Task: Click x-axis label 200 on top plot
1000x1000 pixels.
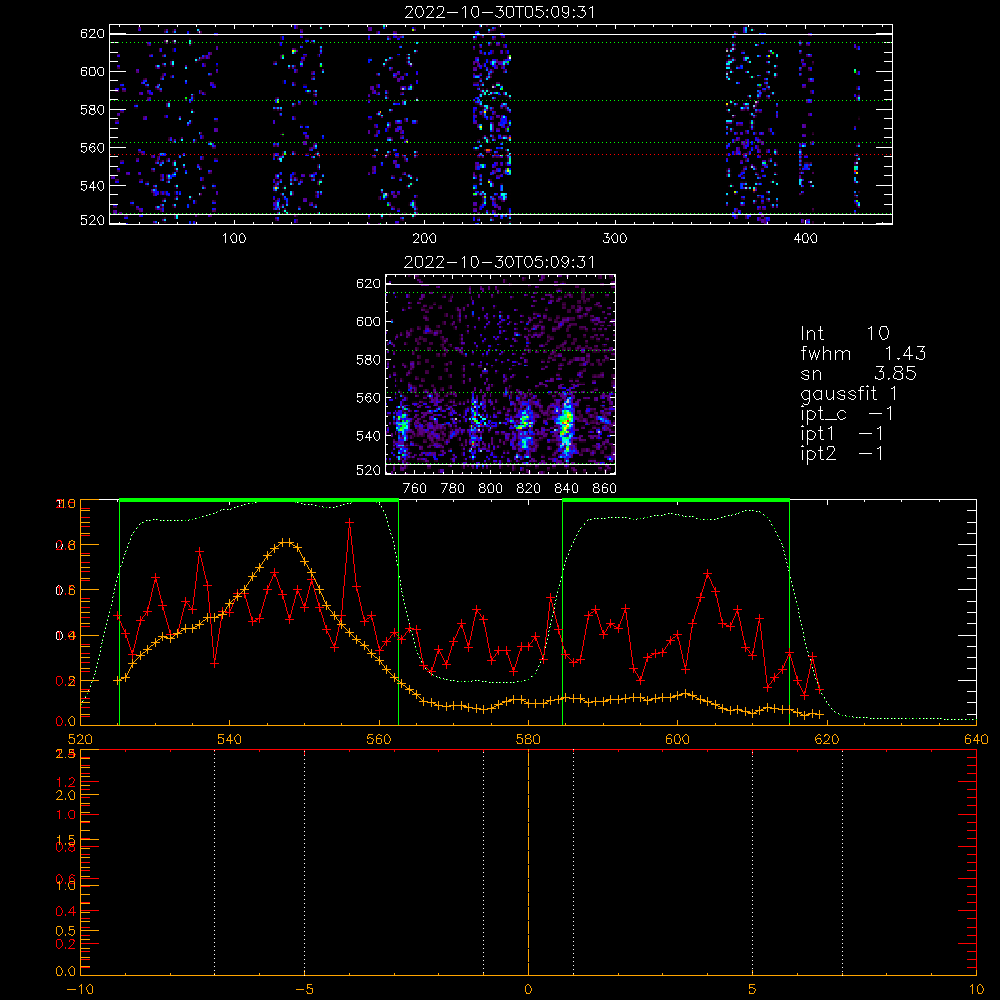Action: (x=424, y=239)
